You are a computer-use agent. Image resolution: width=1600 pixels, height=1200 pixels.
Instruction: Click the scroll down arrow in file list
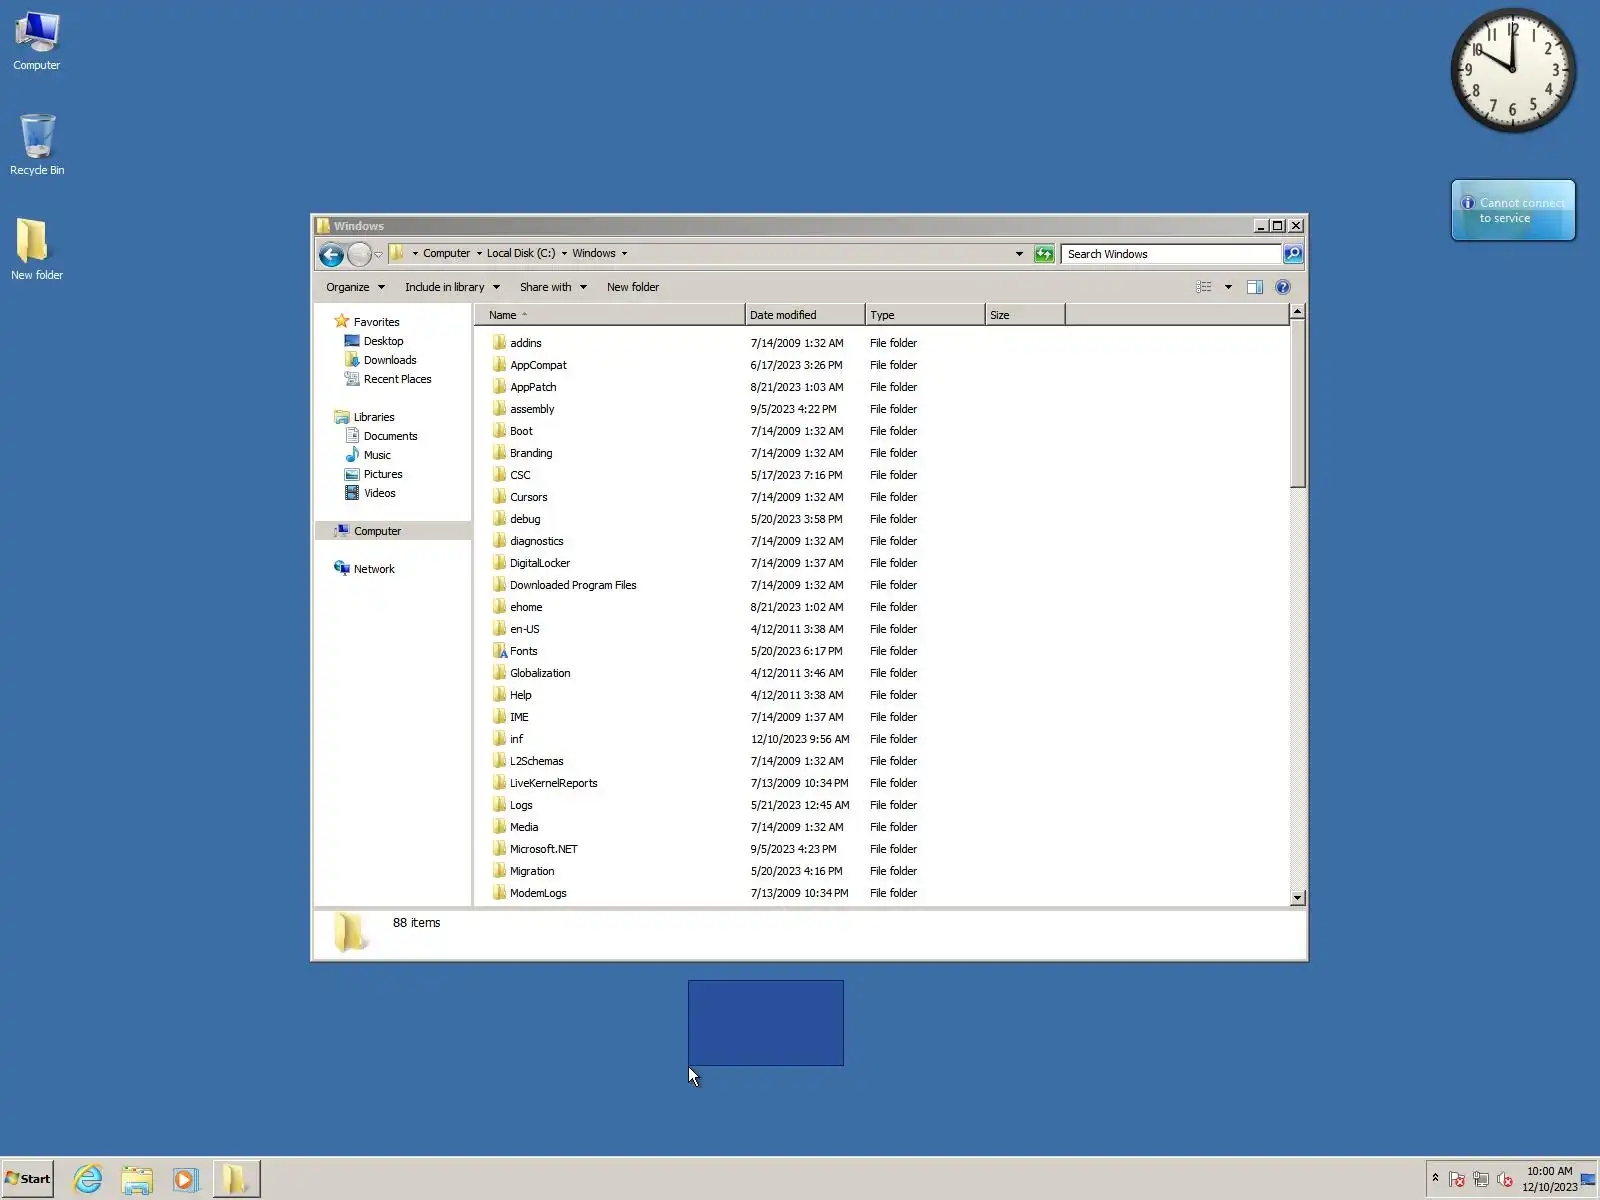(x=1298, y=898)
